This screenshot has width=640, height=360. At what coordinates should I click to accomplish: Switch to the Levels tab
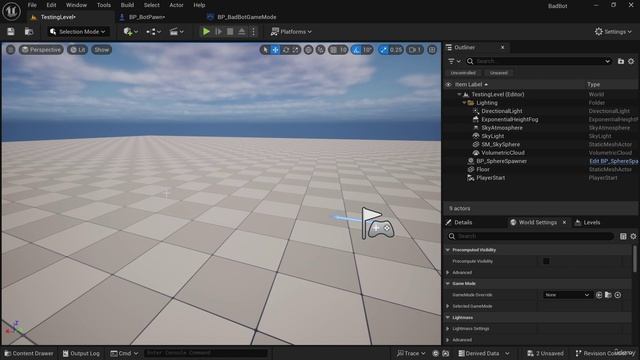click(591, 222)
